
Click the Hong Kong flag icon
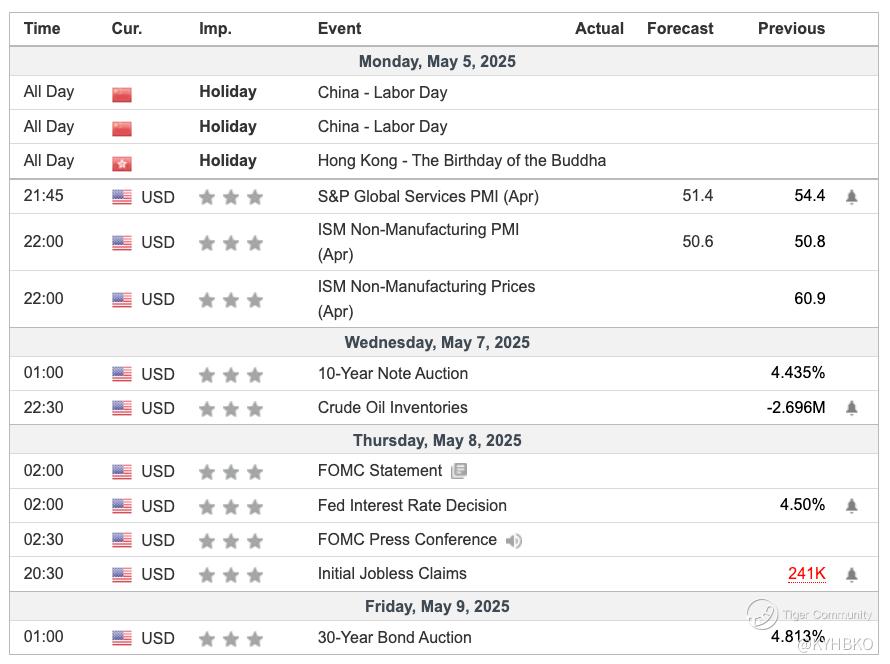pos(121,163)
